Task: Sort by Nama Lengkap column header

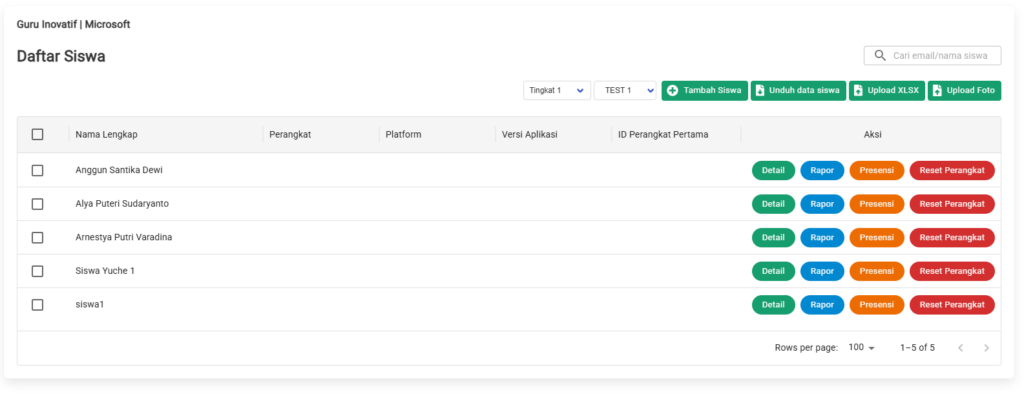Action: pos(106,135)
